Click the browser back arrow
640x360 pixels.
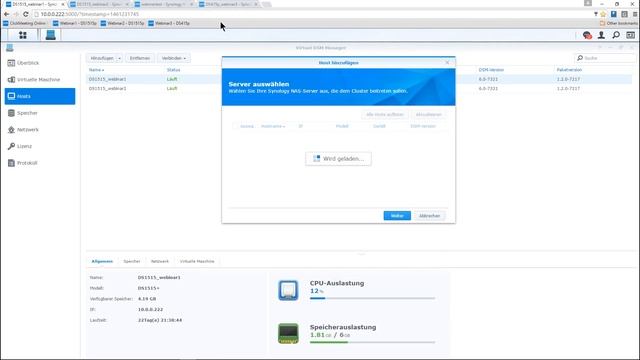6,14
